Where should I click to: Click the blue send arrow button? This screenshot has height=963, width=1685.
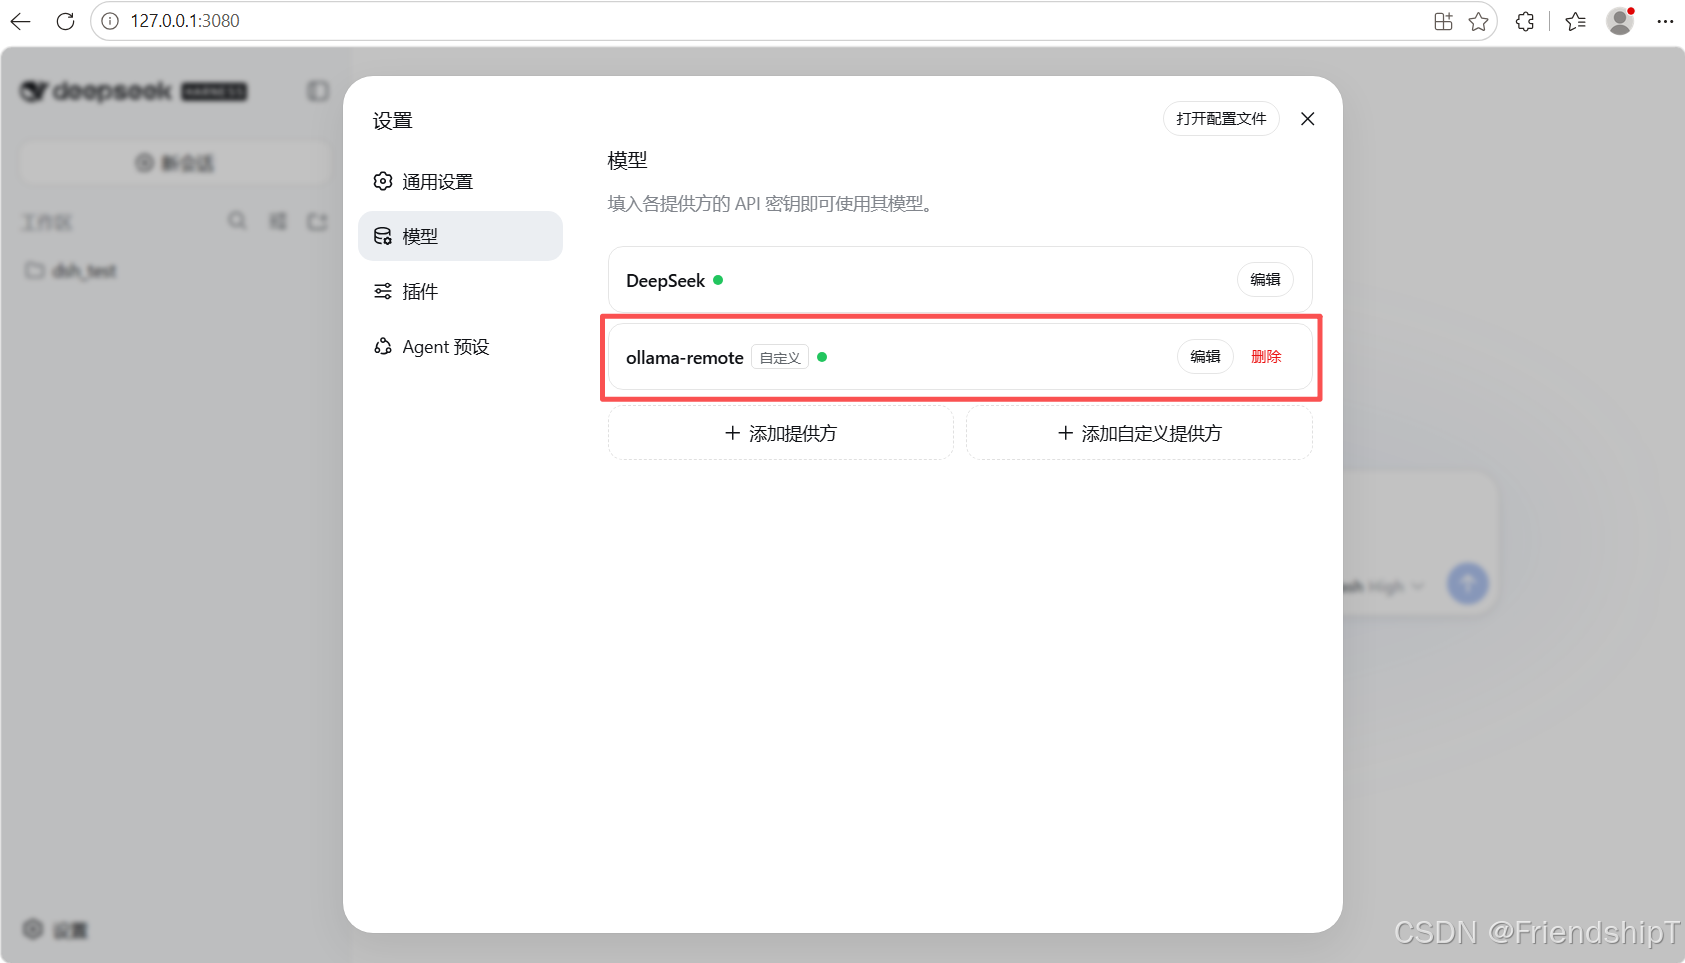coord(1467,583)
